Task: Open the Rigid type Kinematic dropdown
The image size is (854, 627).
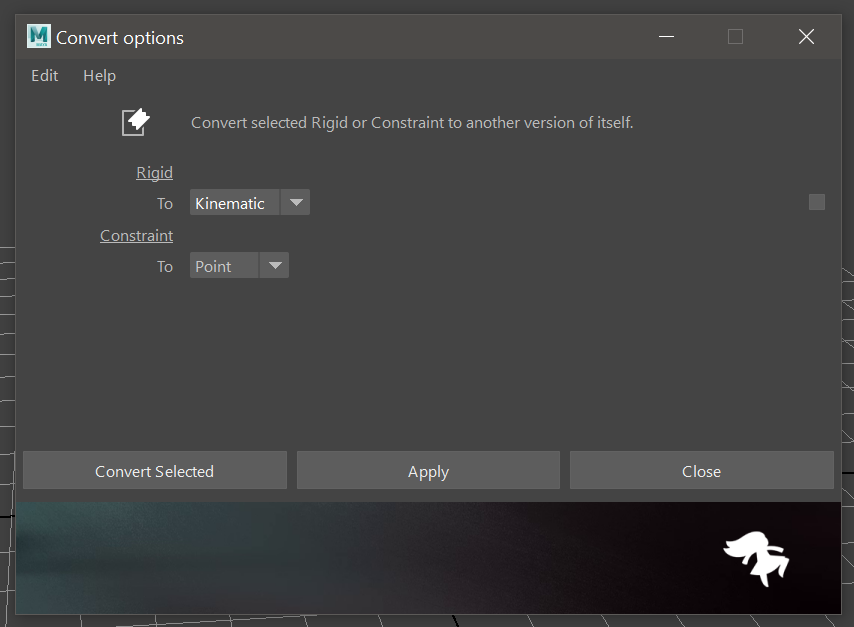Action: click(249, 203)
